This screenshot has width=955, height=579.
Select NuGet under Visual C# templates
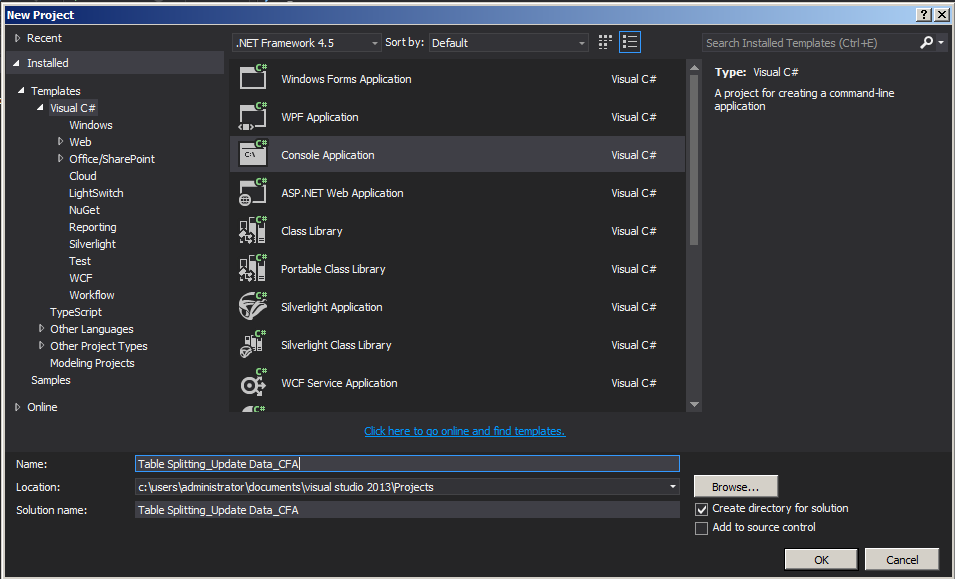pos(84,210)
